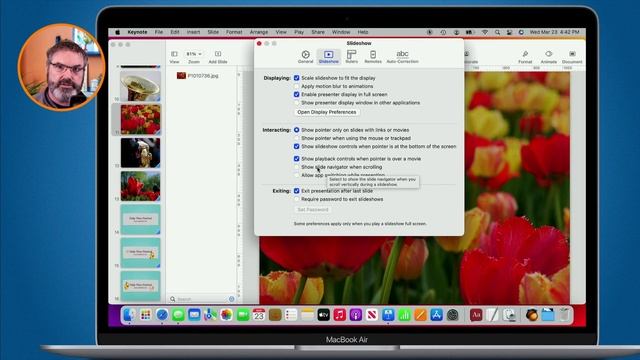The width and height of the screenshot is (640, 360).
Task: Open the Format inspector in Keynote toolbar
Action: pos(525,56)
